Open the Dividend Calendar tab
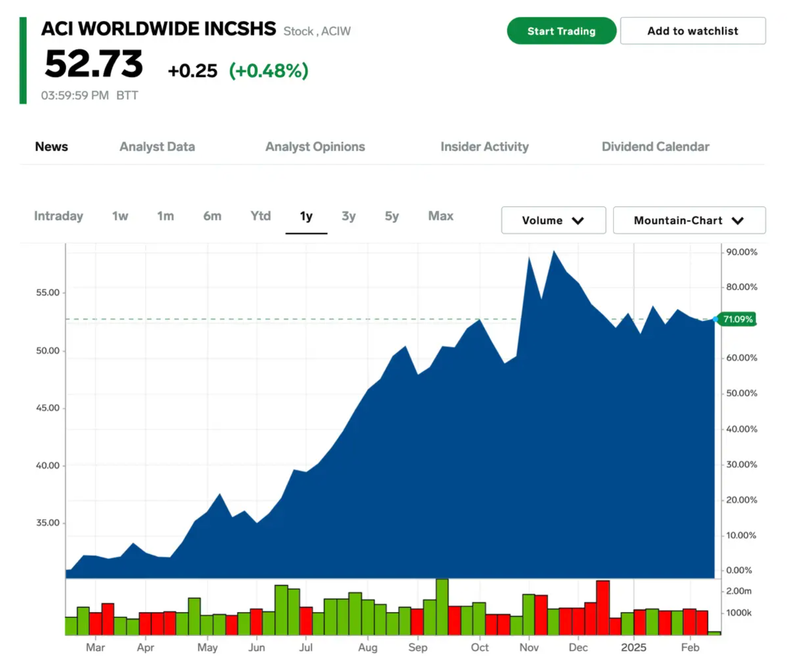 coord(655,147)
